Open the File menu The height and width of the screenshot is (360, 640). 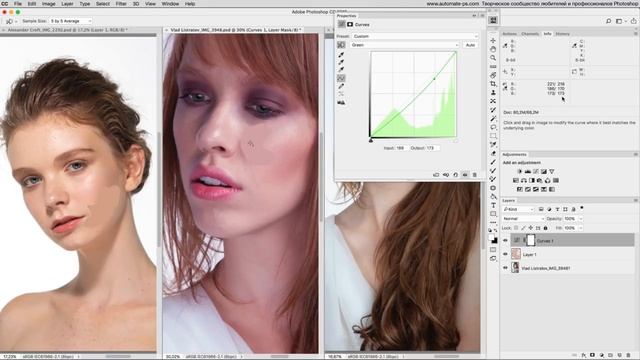click(x=18, y=4)
